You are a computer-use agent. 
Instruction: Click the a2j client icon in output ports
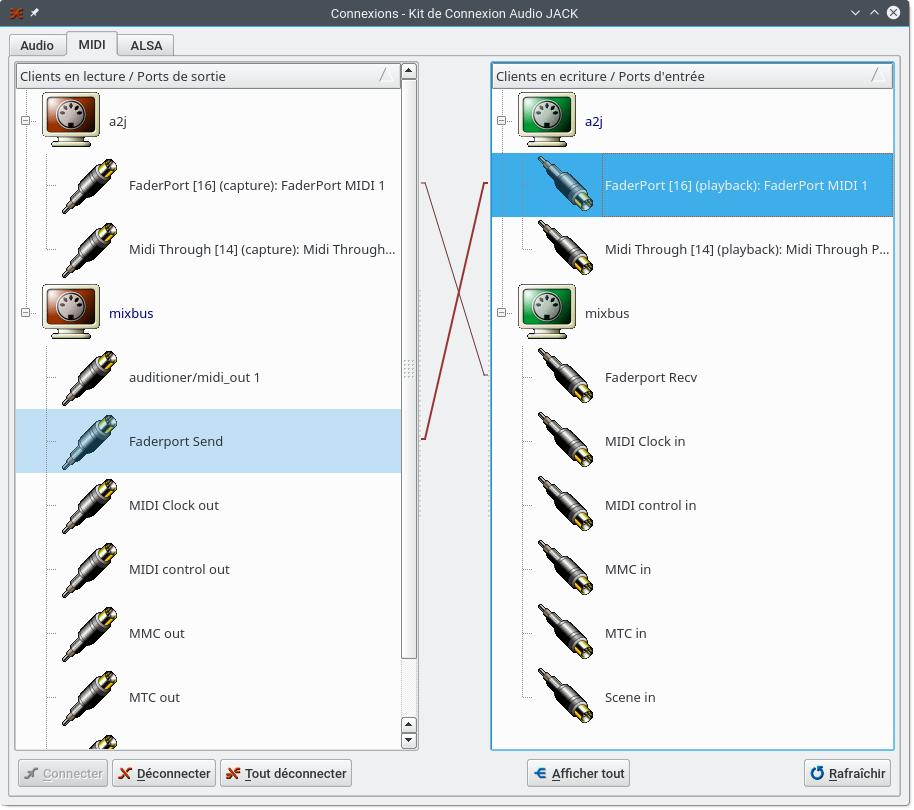tap(71, 120)
